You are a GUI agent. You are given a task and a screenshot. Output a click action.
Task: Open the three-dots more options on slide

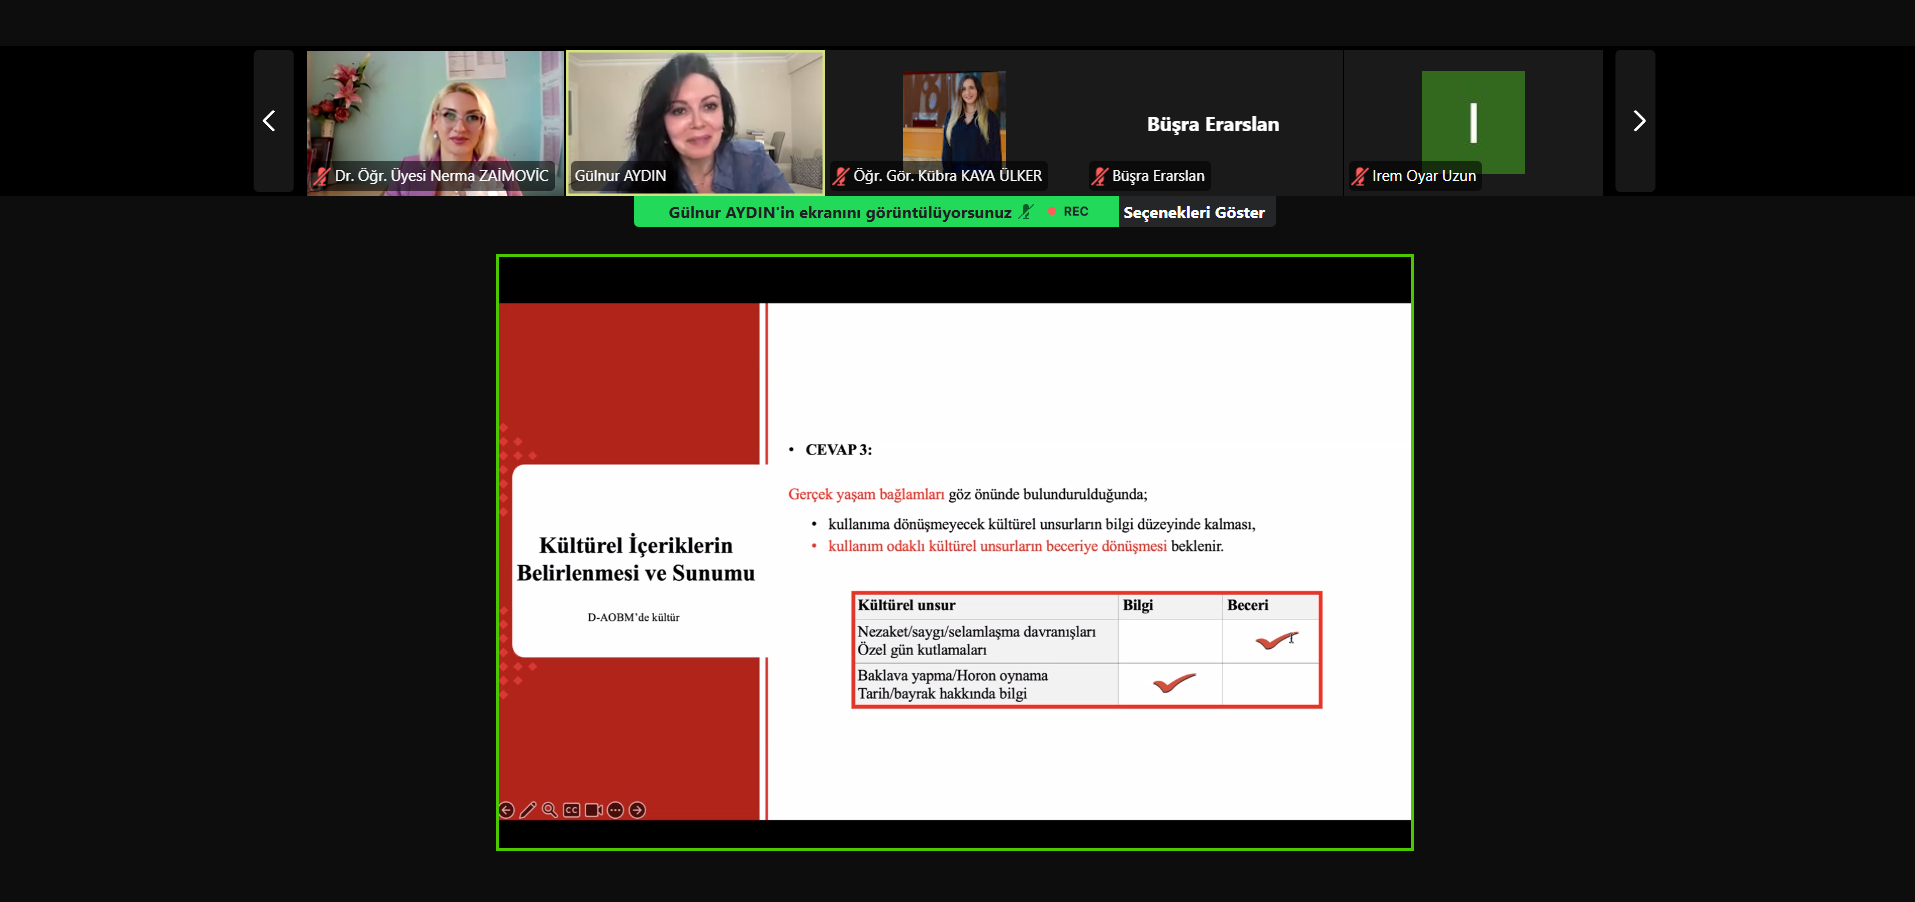[x=616, y=810]
